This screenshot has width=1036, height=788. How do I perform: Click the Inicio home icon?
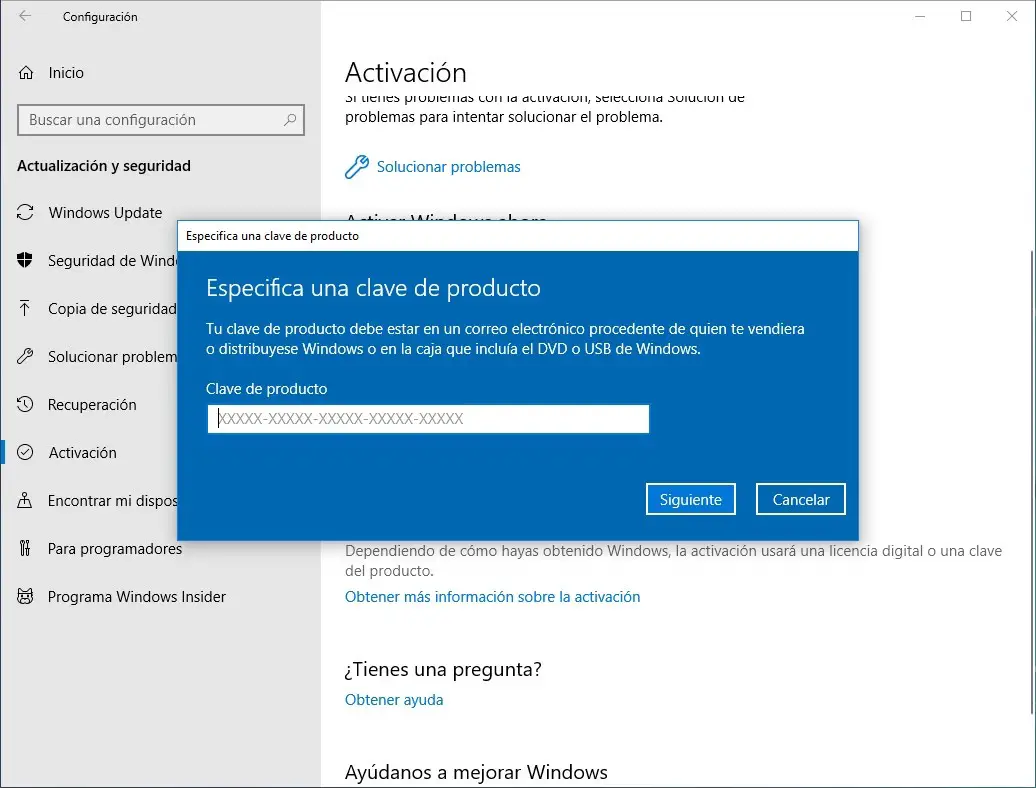click(26, 73)
